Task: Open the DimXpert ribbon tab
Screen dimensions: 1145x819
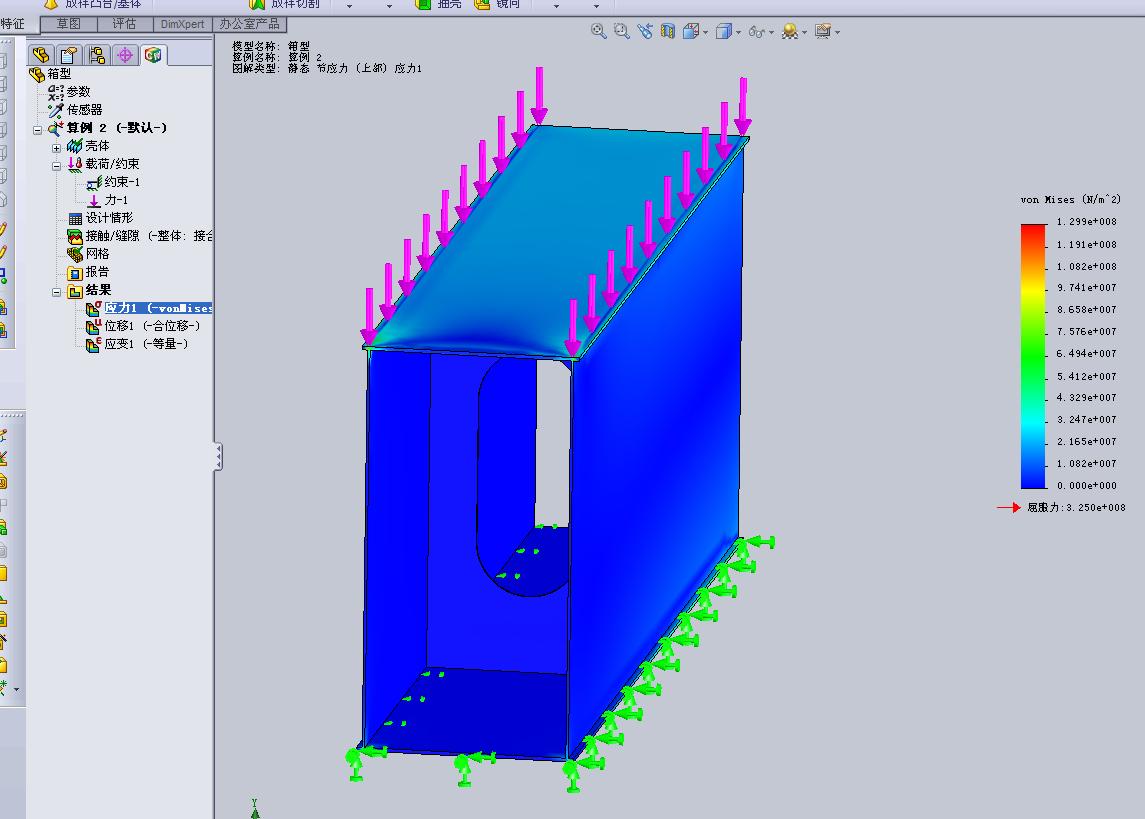Action: click(x=183, y=24)
